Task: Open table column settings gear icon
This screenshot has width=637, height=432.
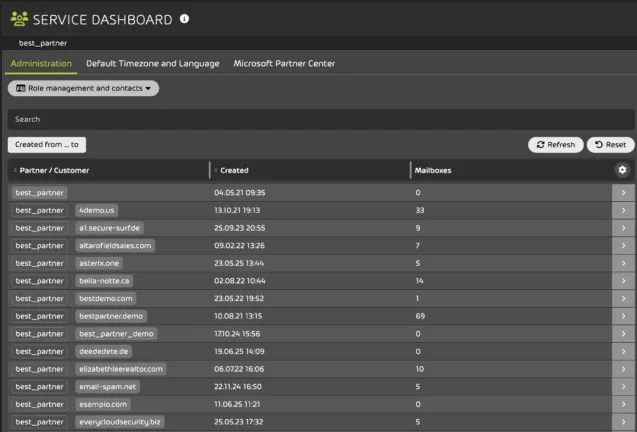Action: tap(622, 170)
